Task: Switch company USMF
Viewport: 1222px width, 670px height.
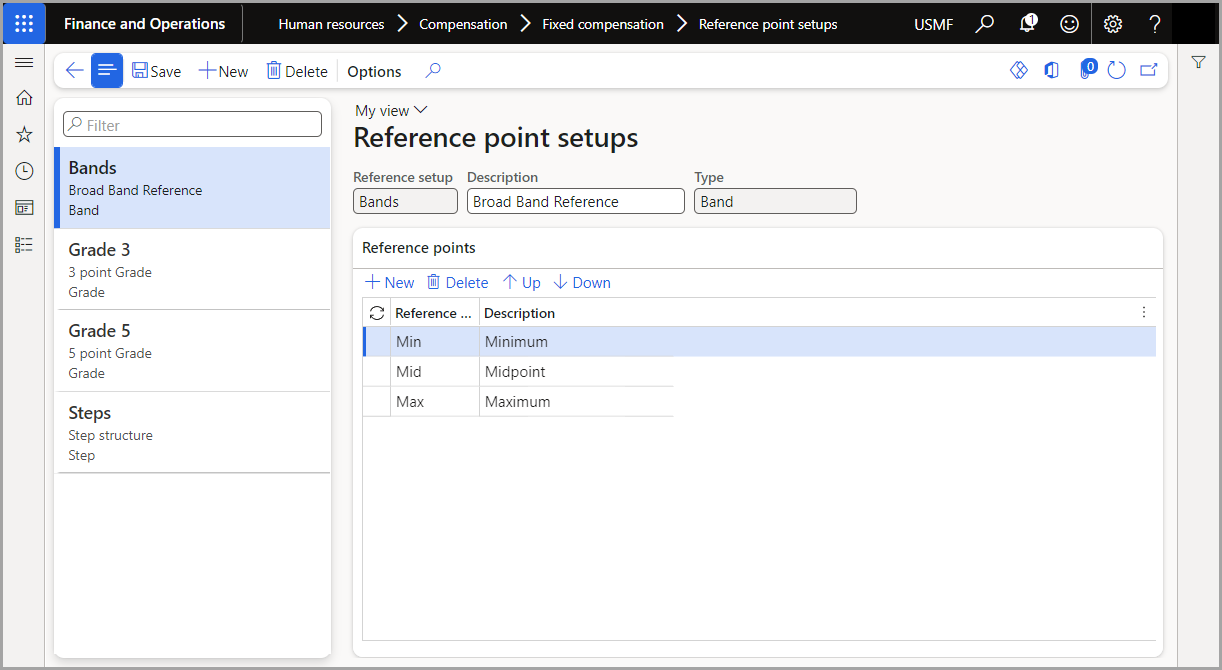Action: point(934,24)
